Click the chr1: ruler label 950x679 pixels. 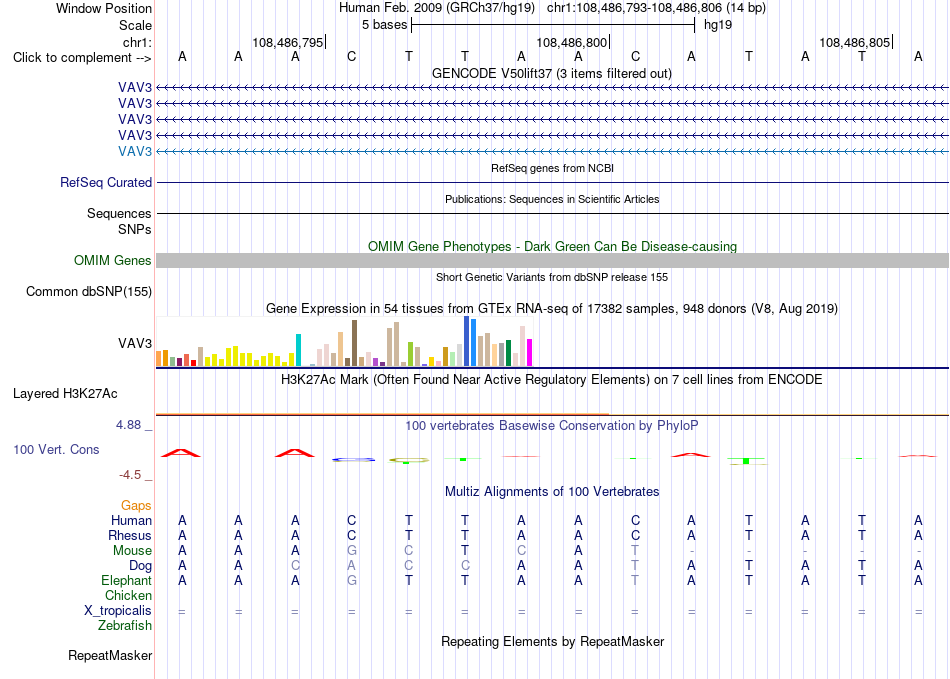point(138,42)
